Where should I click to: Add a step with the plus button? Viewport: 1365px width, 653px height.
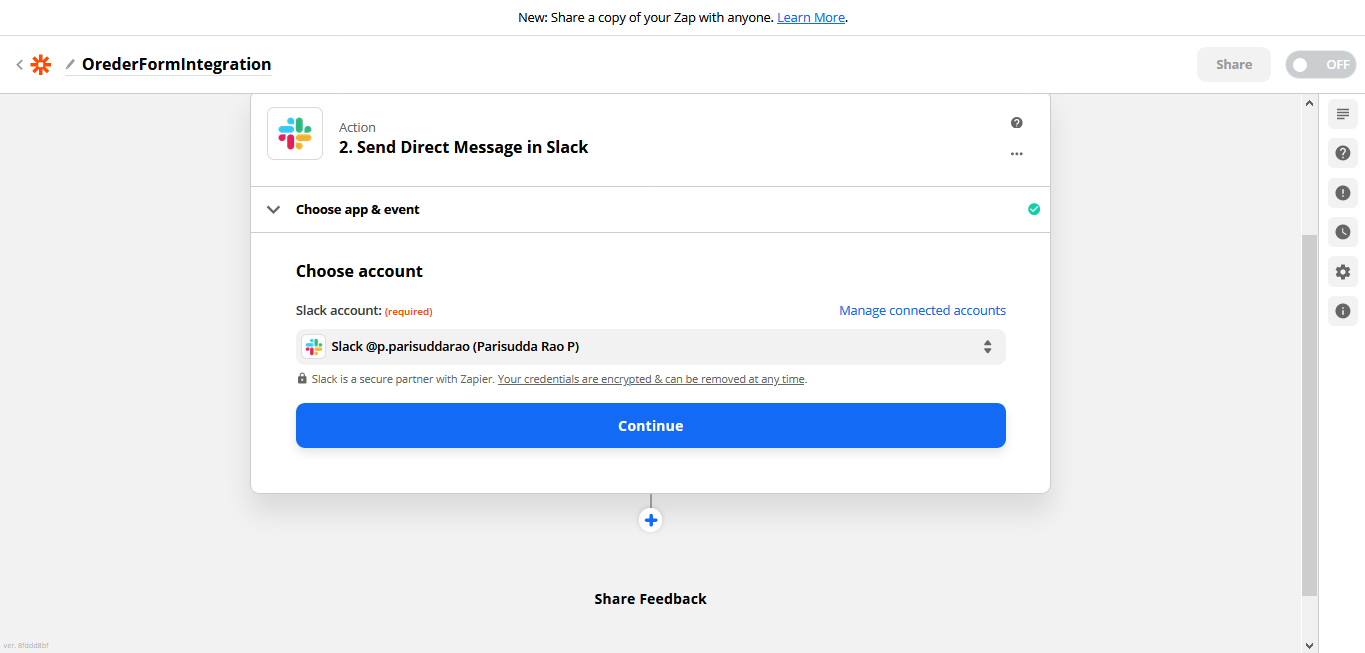651,520
